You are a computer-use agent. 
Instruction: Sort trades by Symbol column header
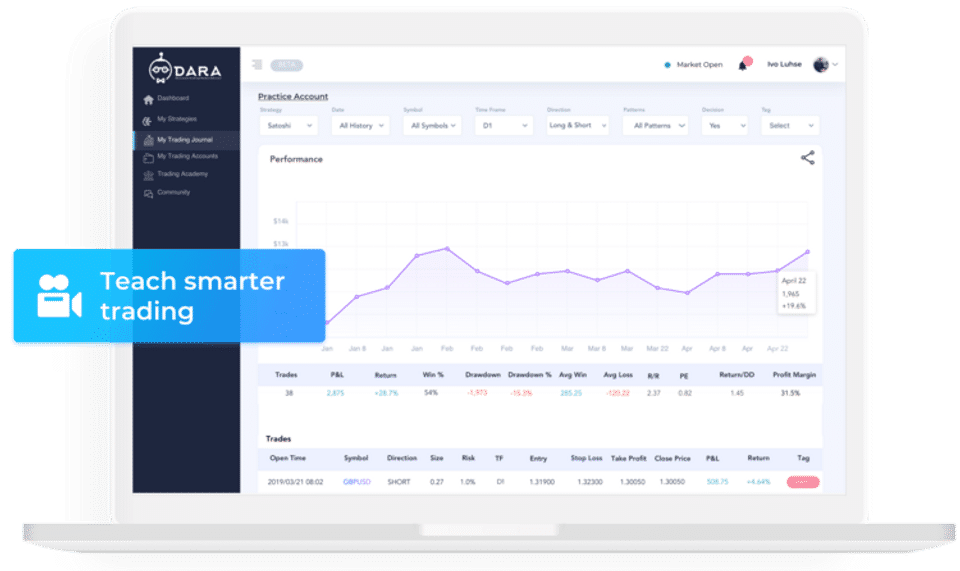tap(356, 458)
